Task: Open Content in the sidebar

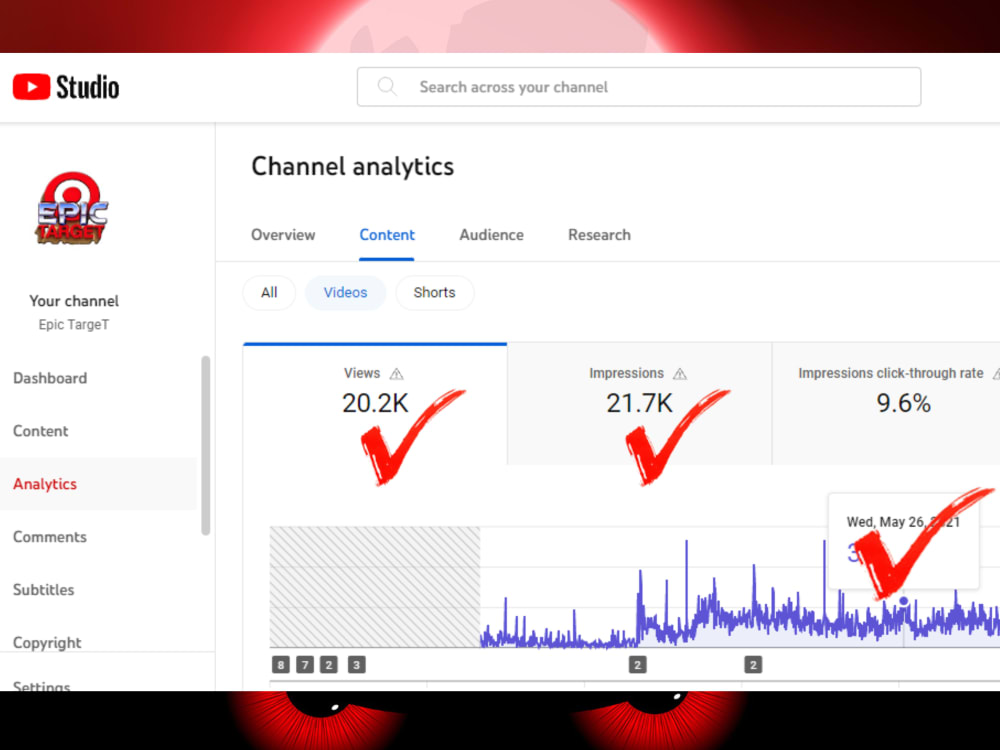Action: click(x=40, y=431)
